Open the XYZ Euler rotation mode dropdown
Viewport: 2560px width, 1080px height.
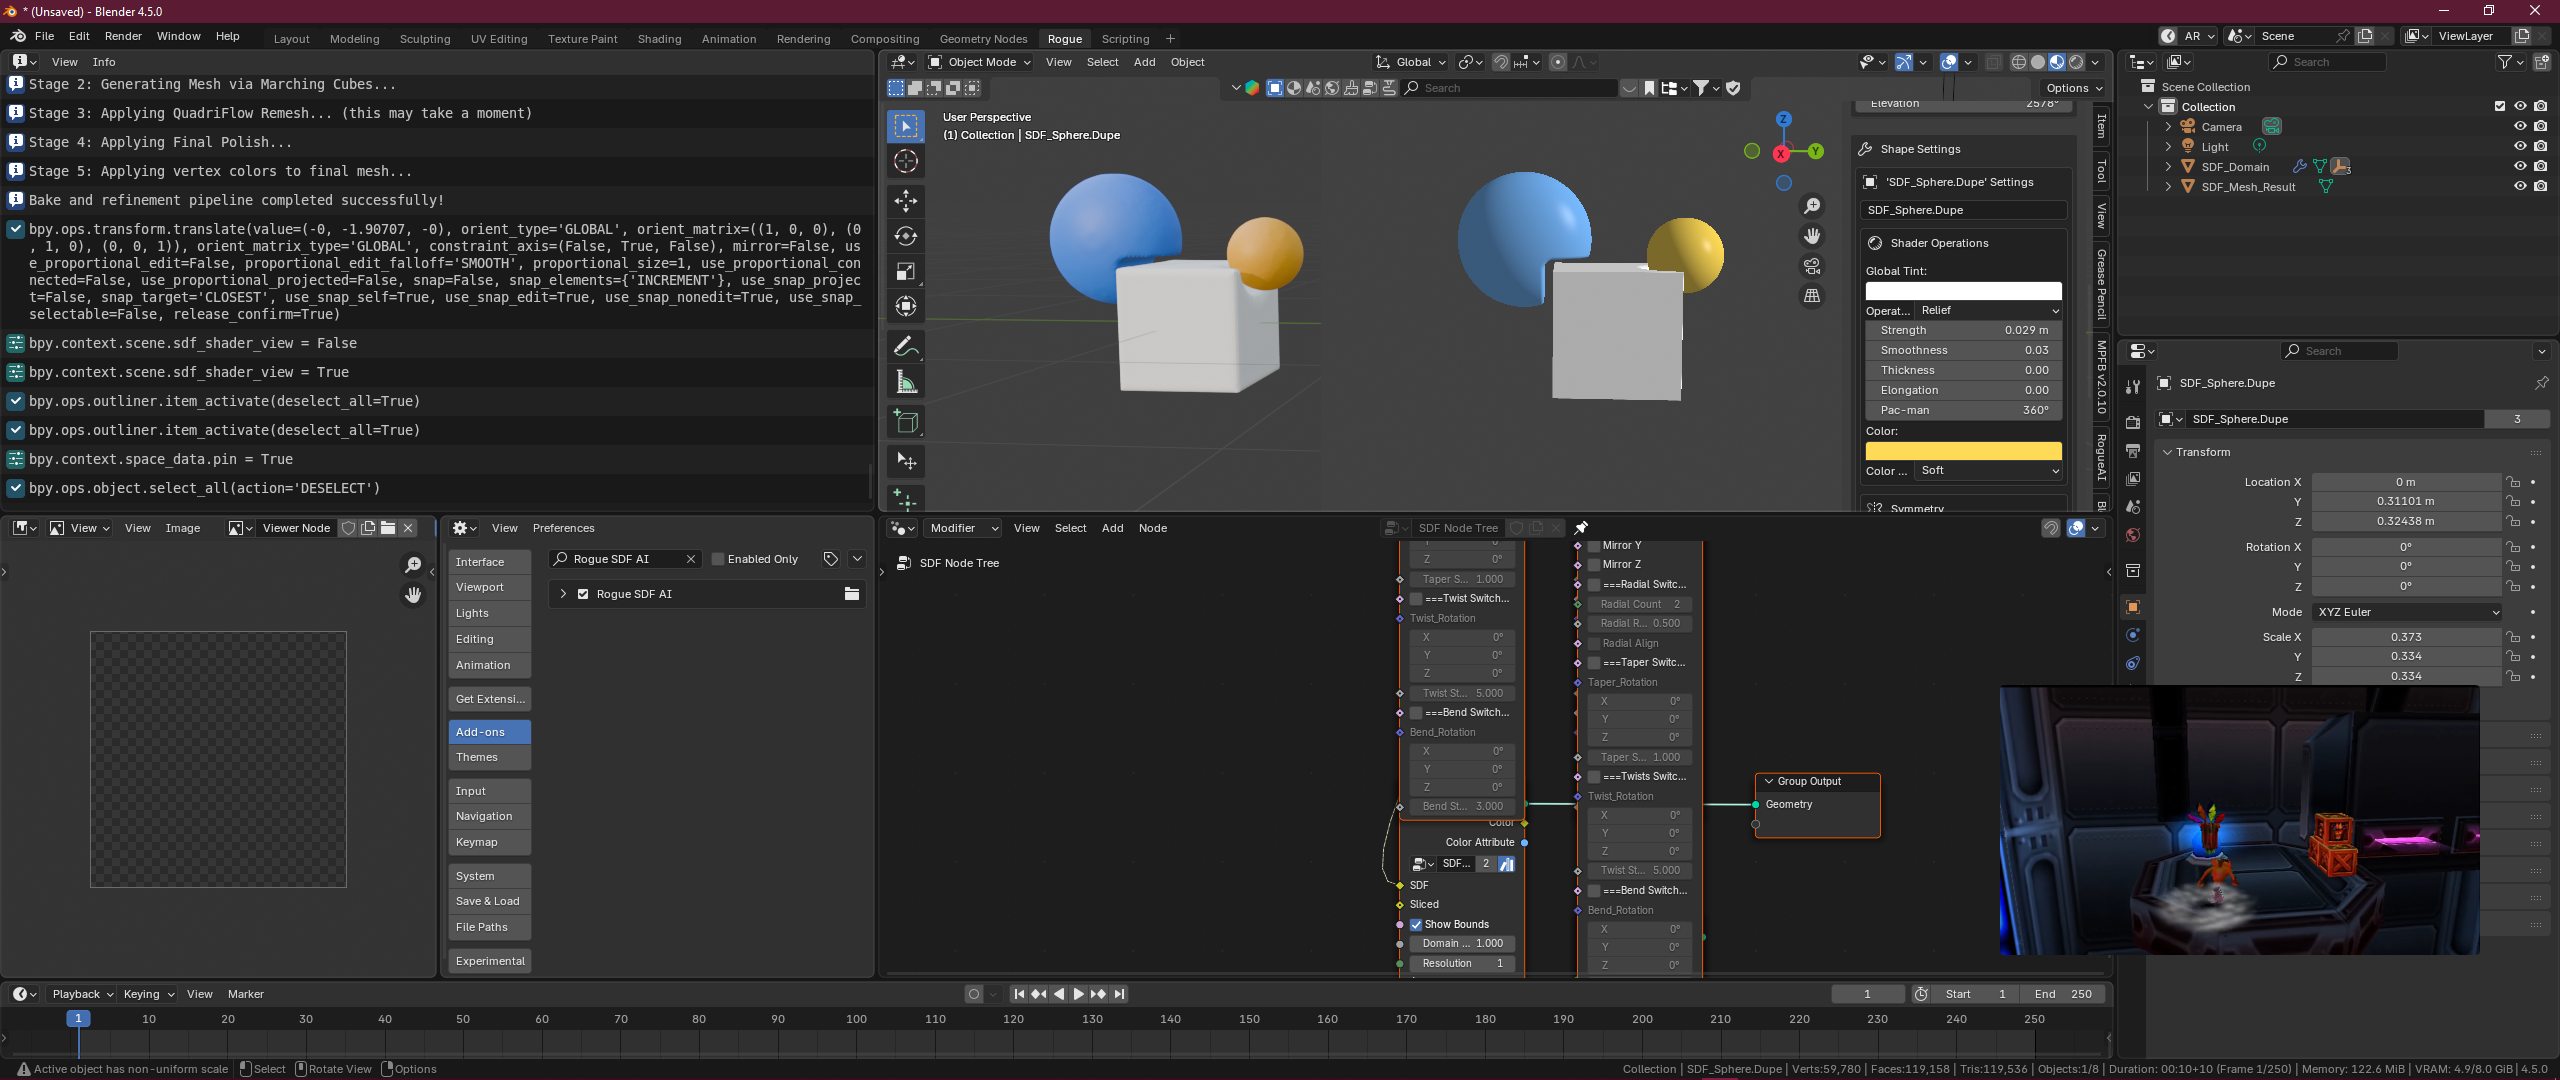click(2407, 612)
